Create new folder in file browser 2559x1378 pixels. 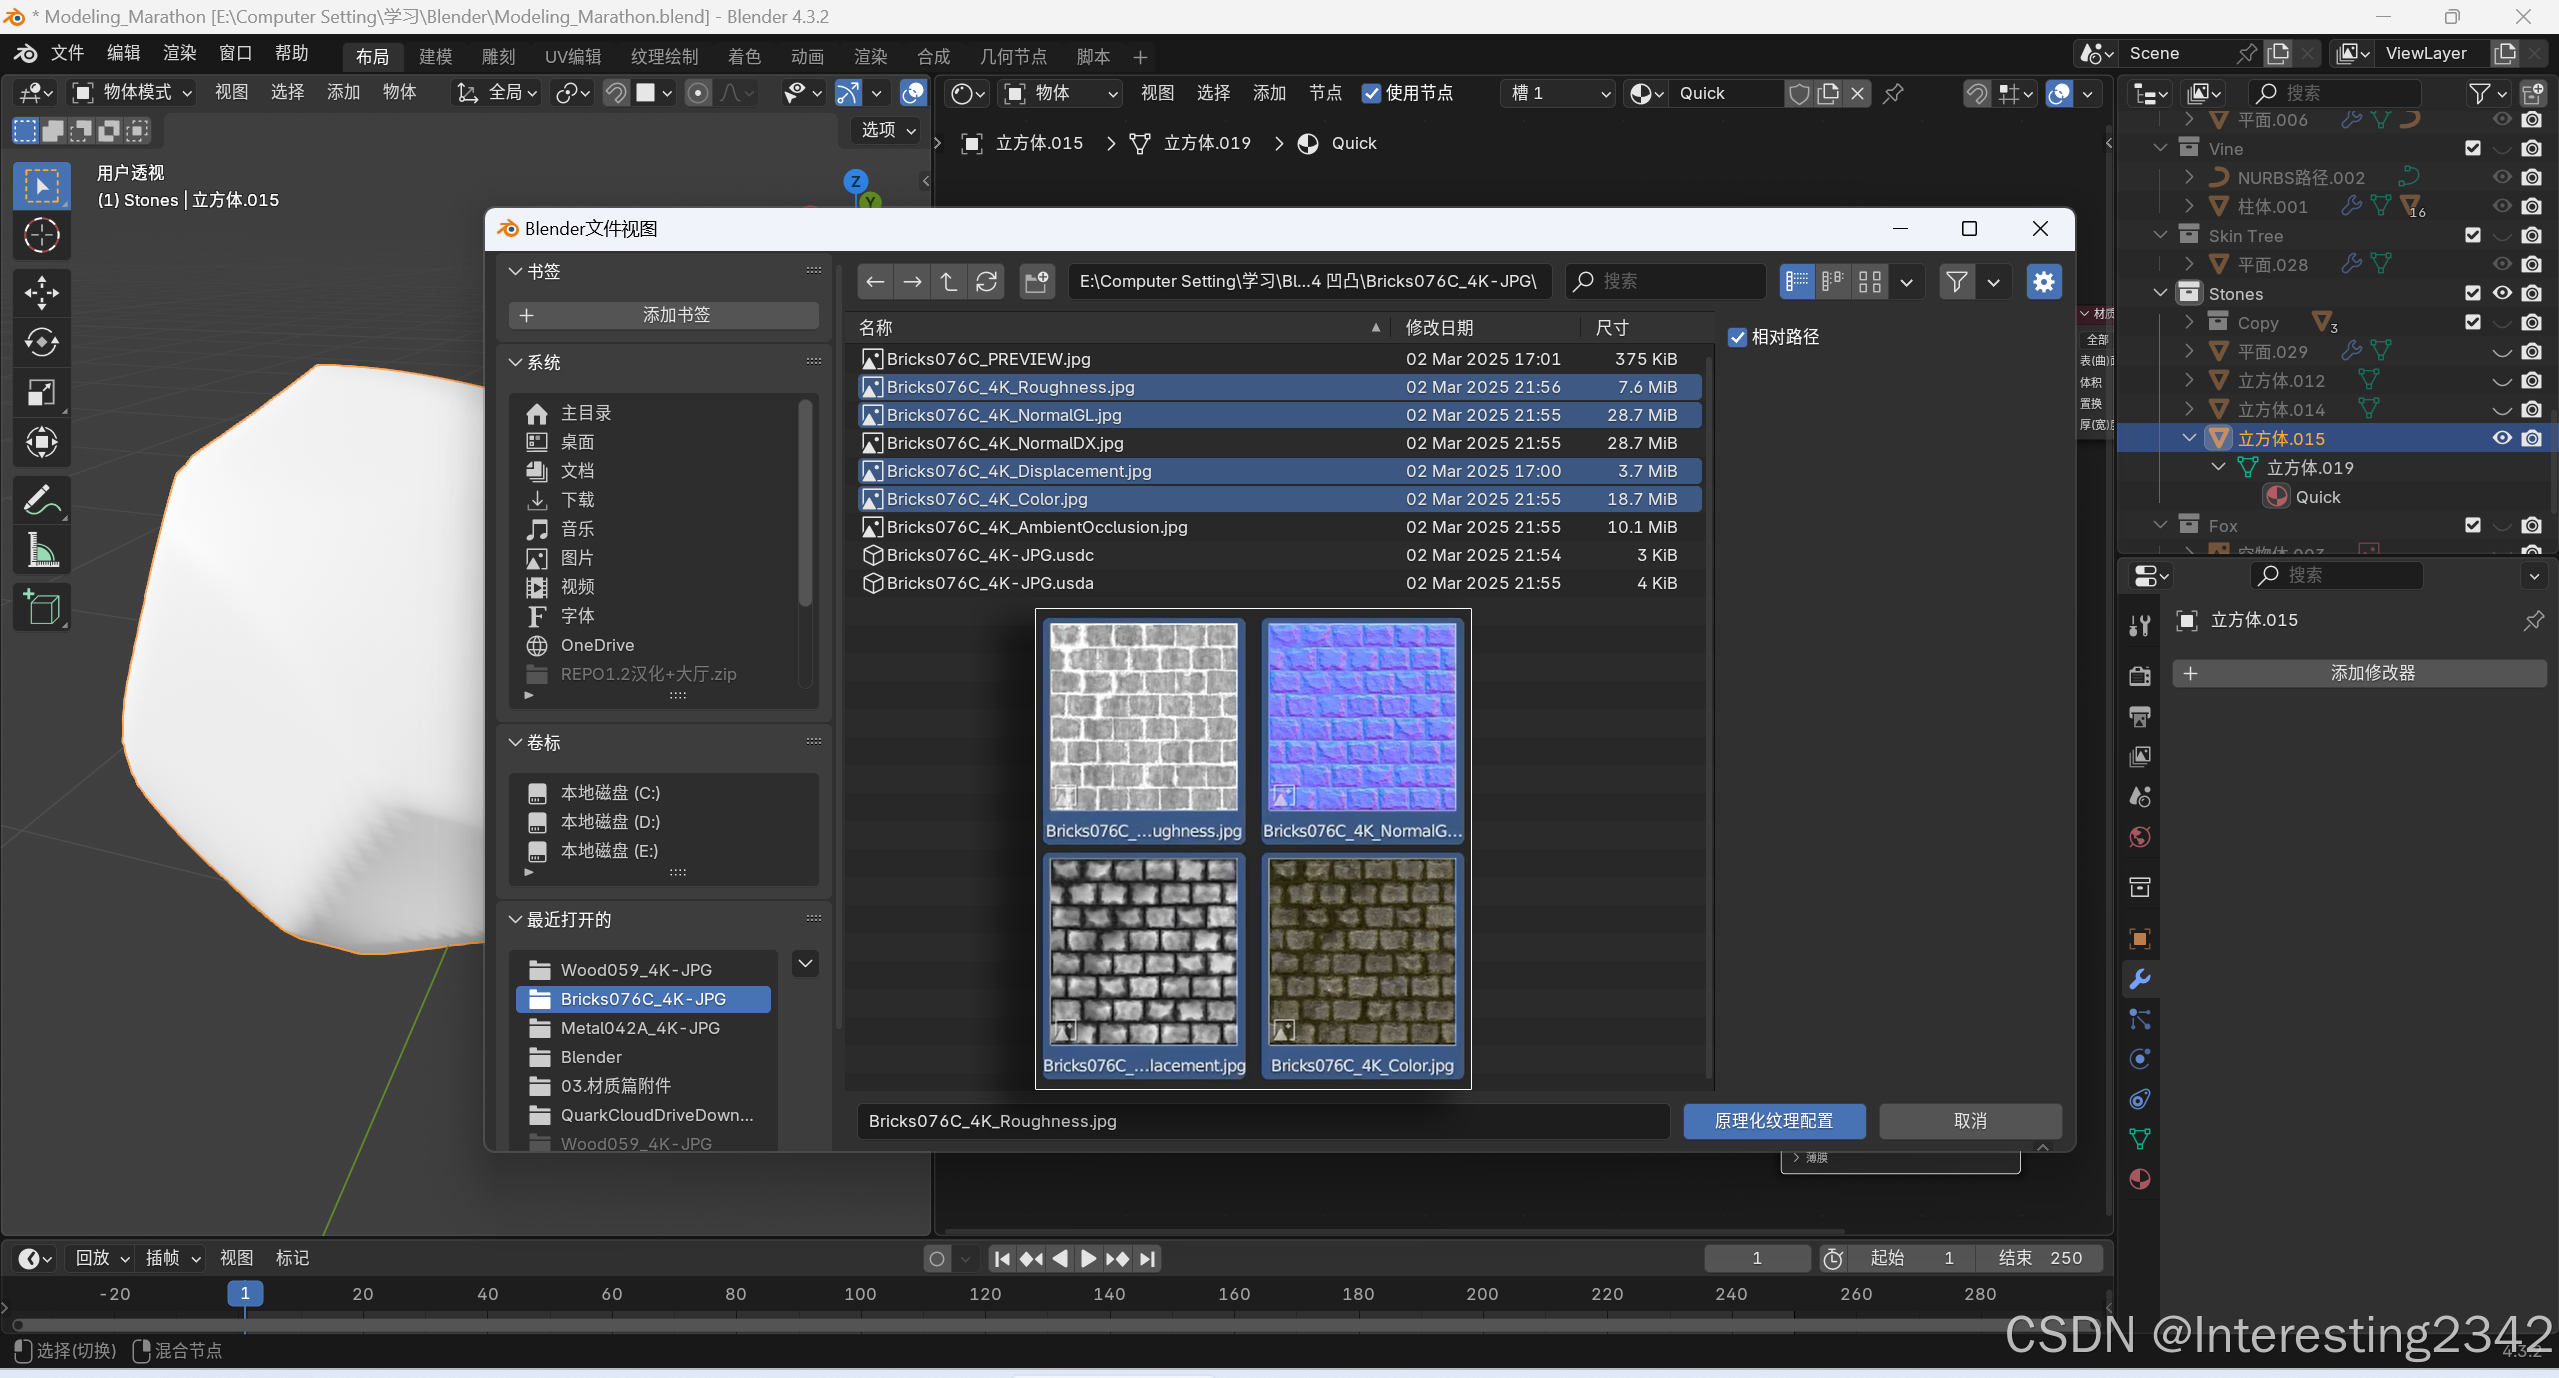[1037, 282]
